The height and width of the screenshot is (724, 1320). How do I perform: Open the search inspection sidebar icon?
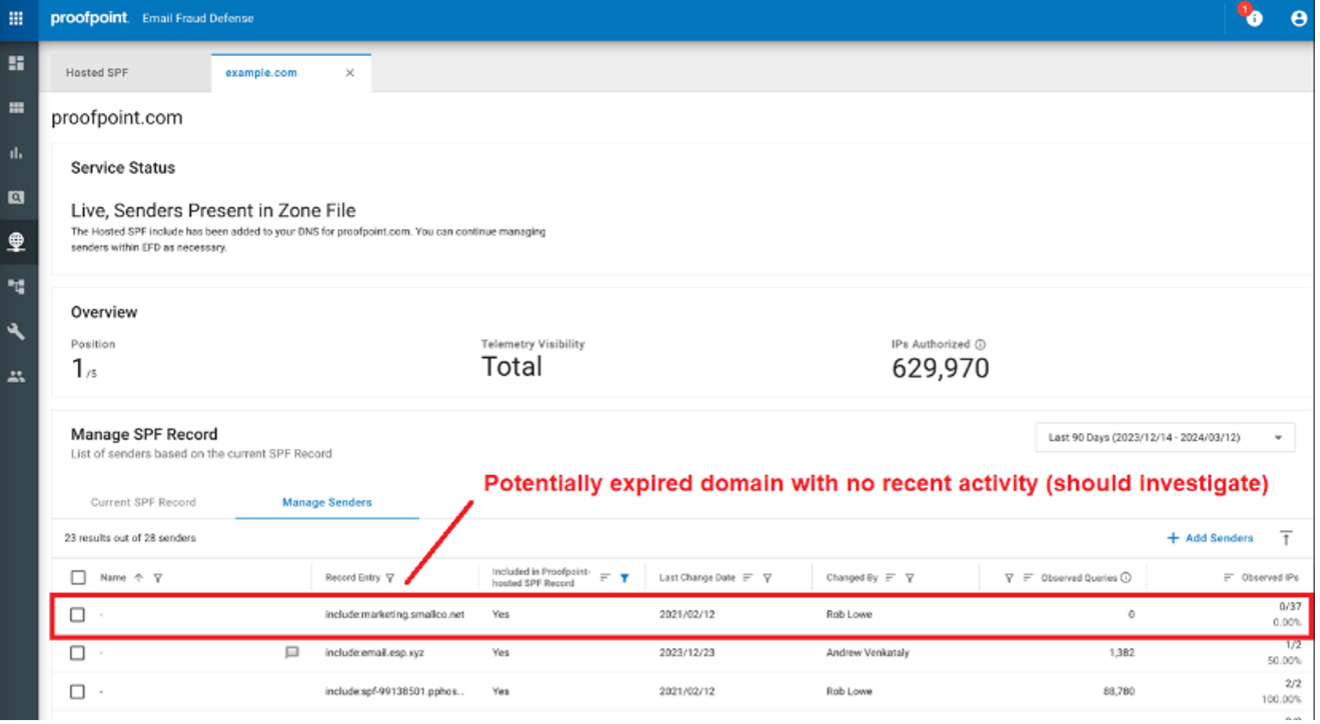click(x=16, y=197)
